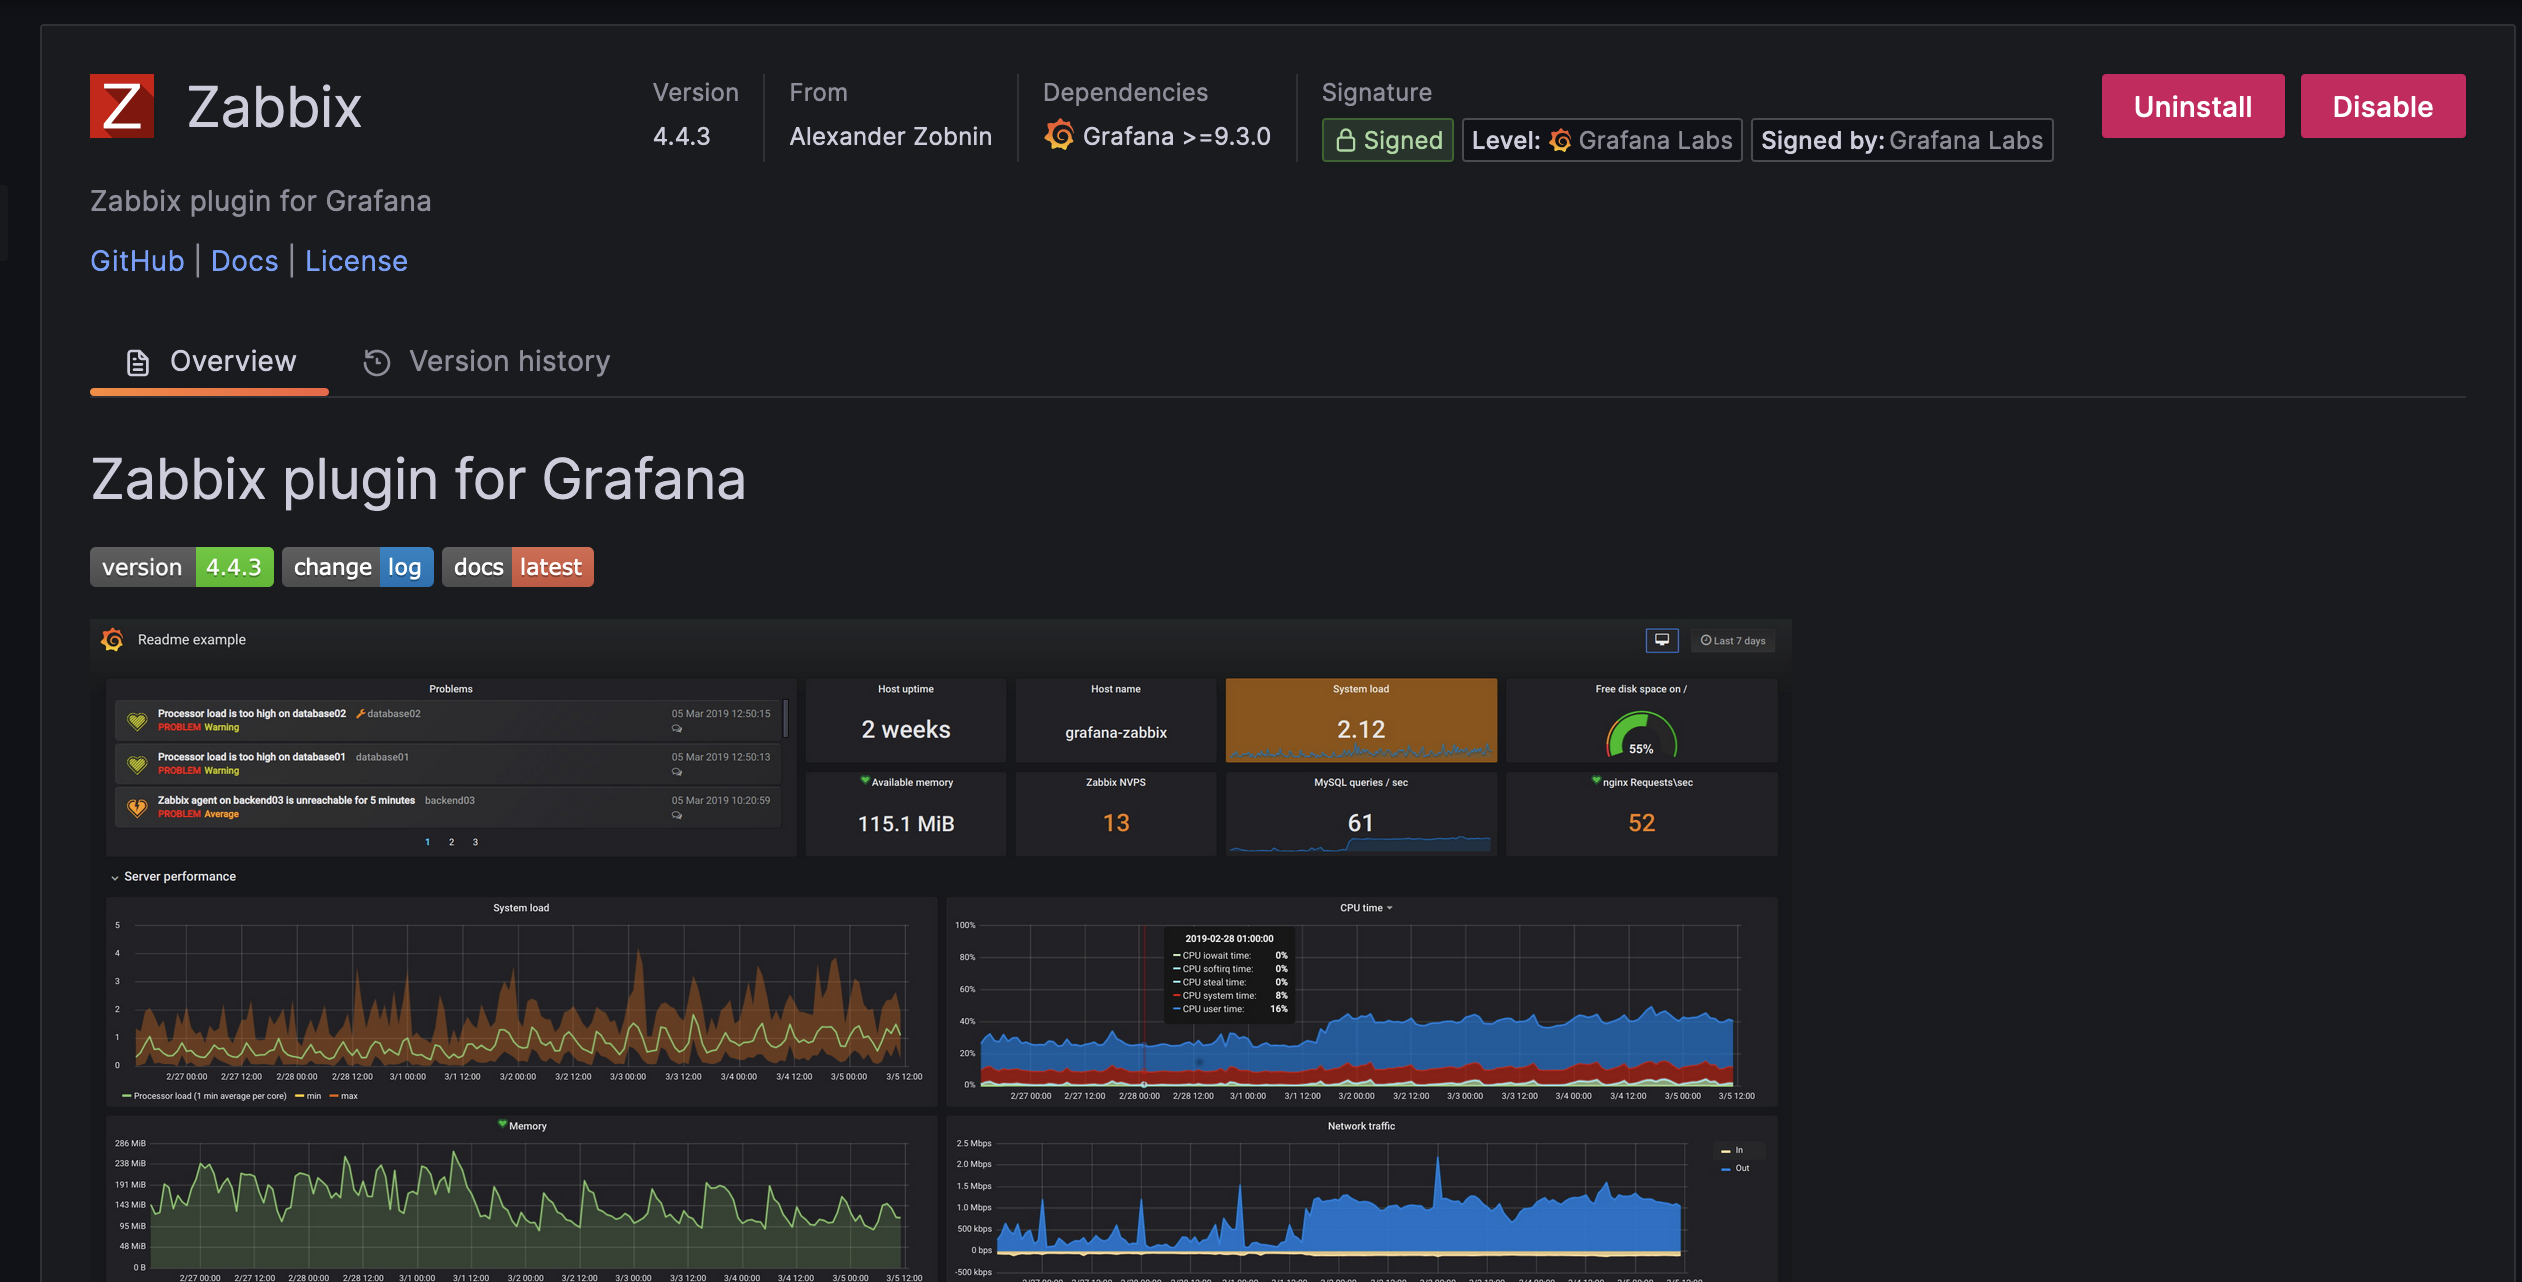Toggle the min series in System load legend
This screenshot has height=1282, width=2522.
pyautogui.click(x=311, y=1096)
